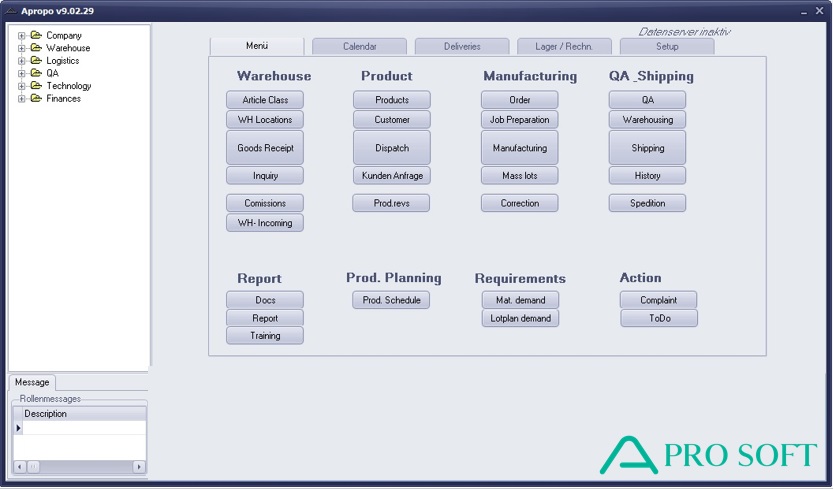Switch to the Calendar tab
Screen dimensions: 834x490
(359, 46)
